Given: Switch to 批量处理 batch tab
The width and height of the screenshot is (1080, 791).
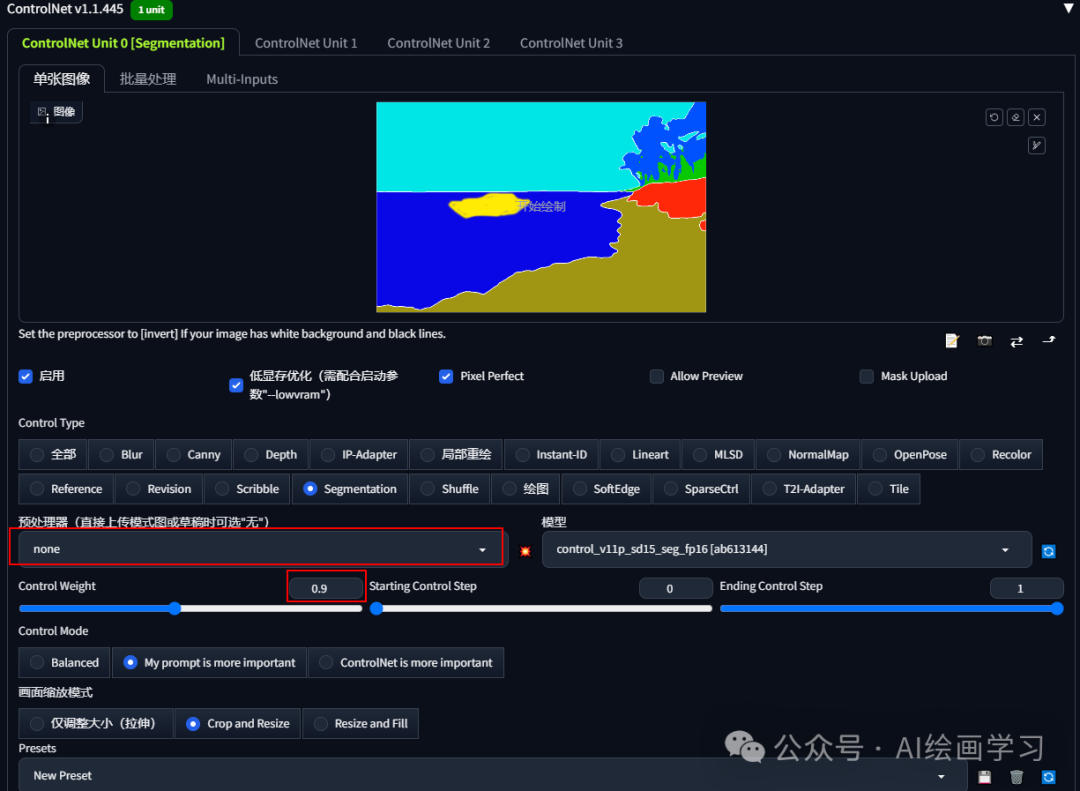Looking at the screenshot, I should click(148, 79).
